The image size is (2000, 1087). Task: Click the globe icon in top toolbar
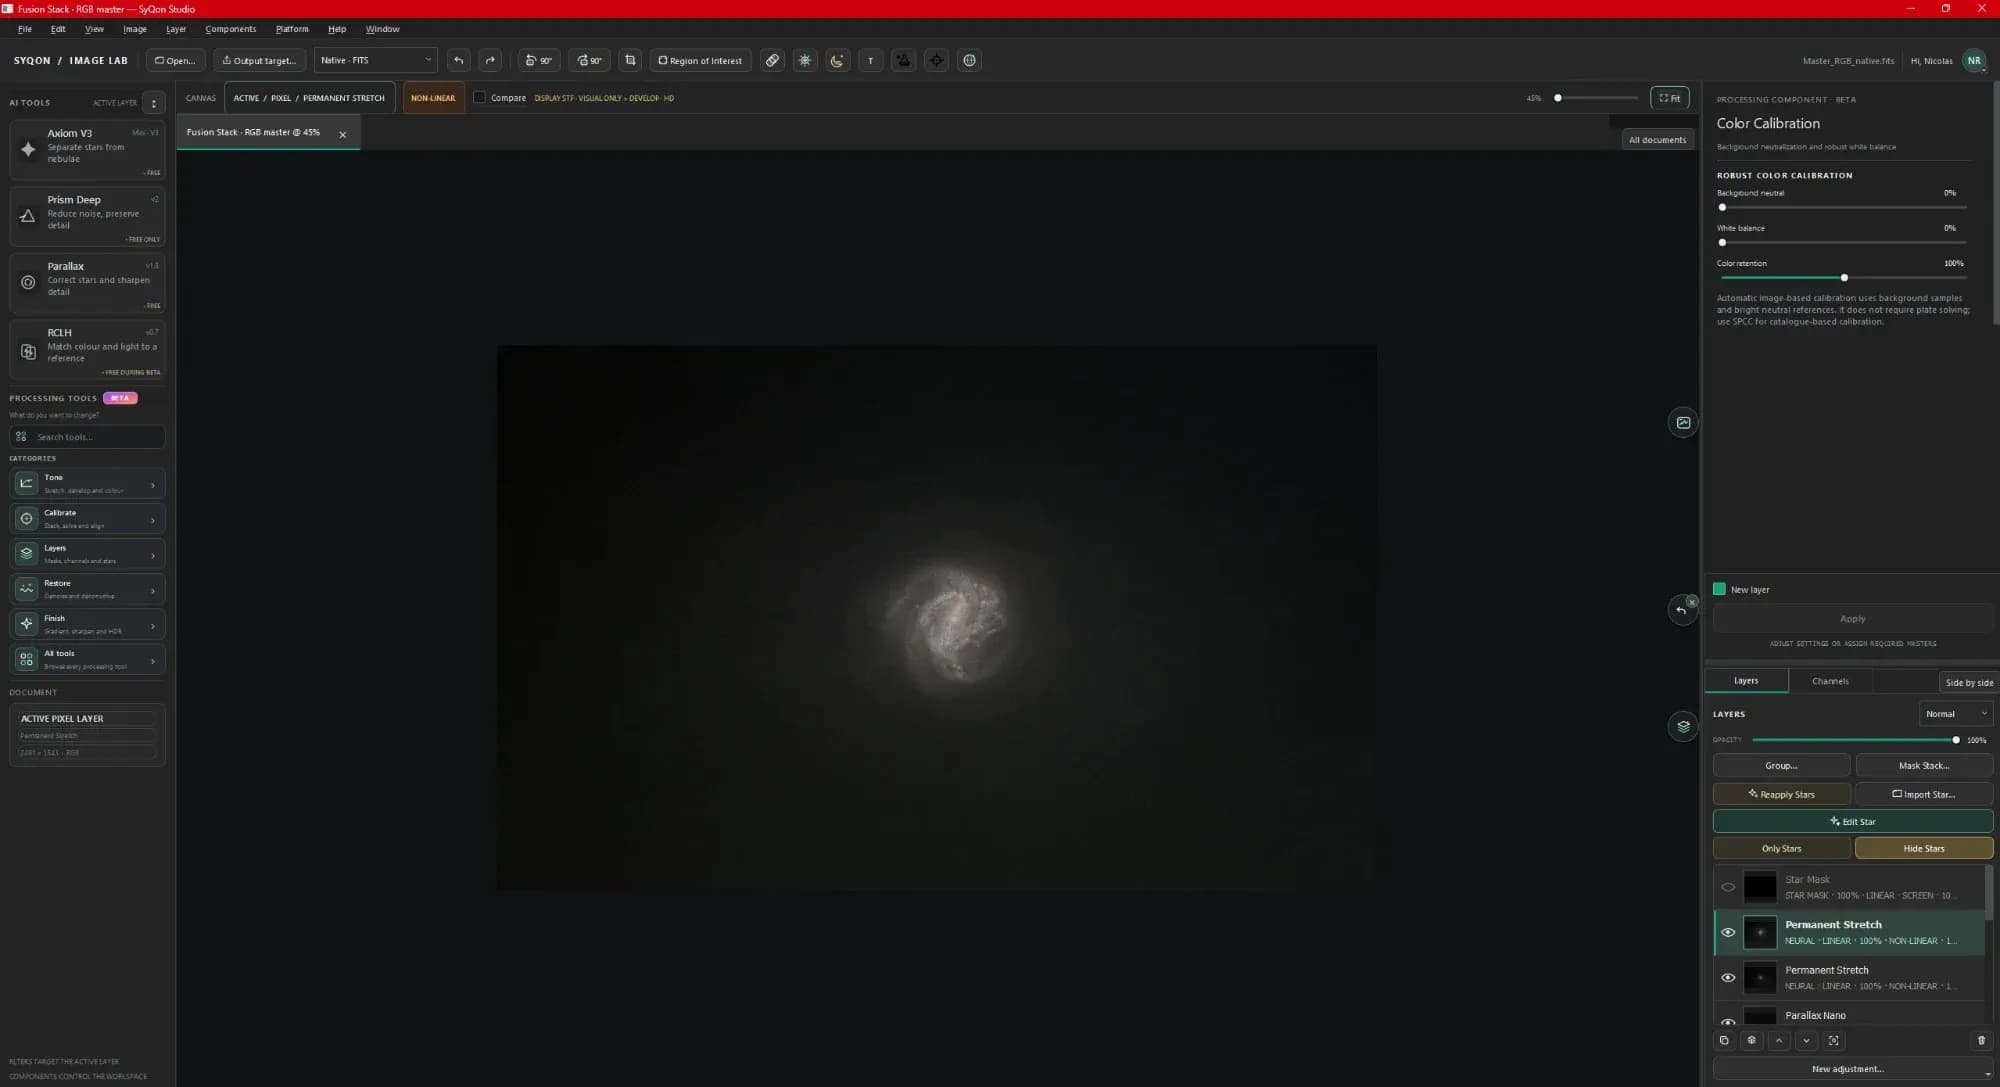[969, 60]
